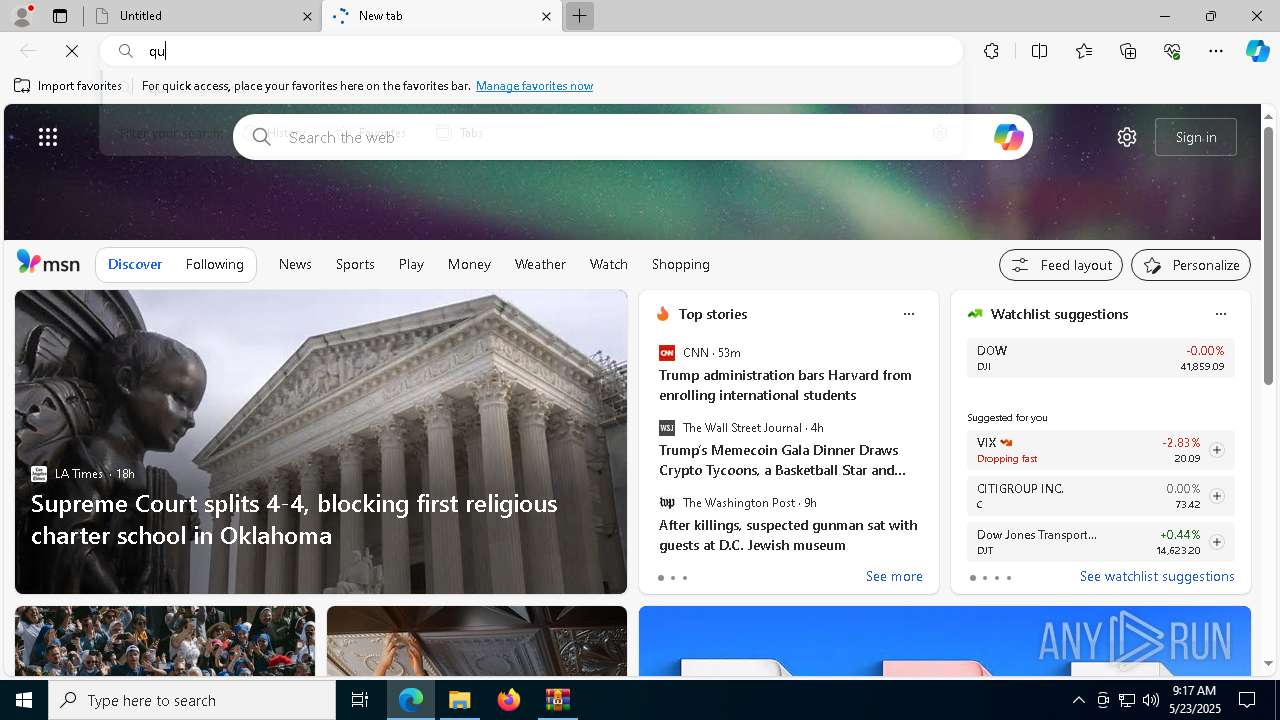Open Watchlist suggestions more options menu
Viewport: 1280px width, 720px height.
point(1221,314)
